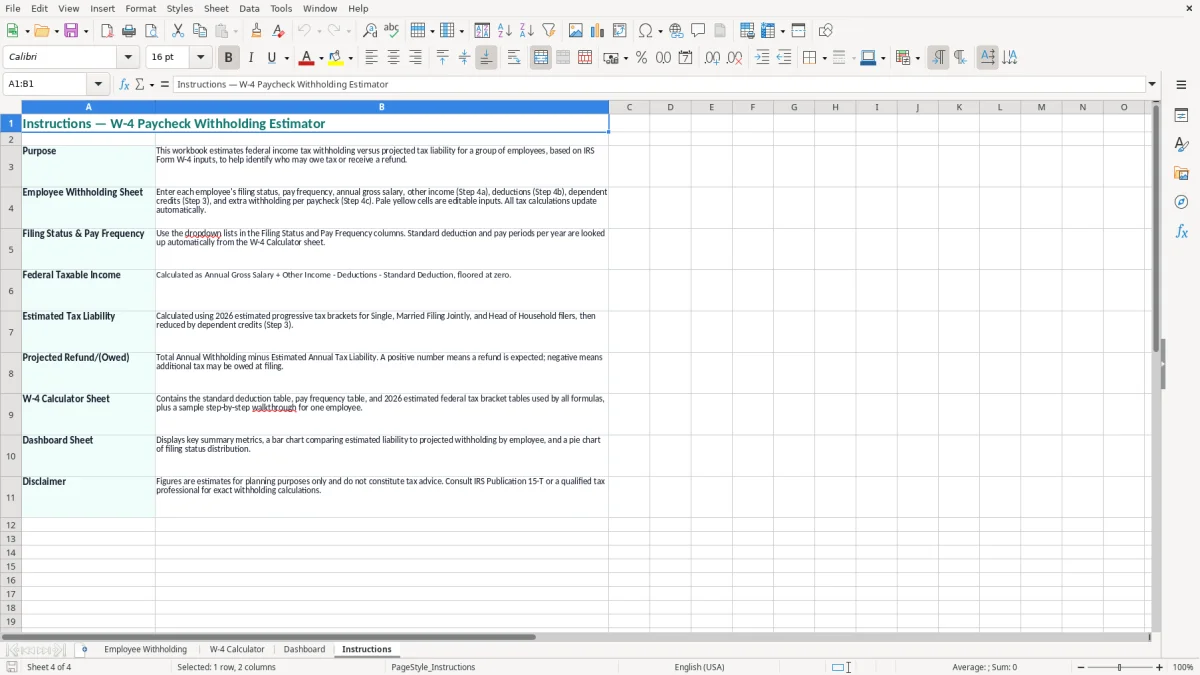Insert a chart
The height and width of the screenshot is (675, 1200).
tap(598, 31)
